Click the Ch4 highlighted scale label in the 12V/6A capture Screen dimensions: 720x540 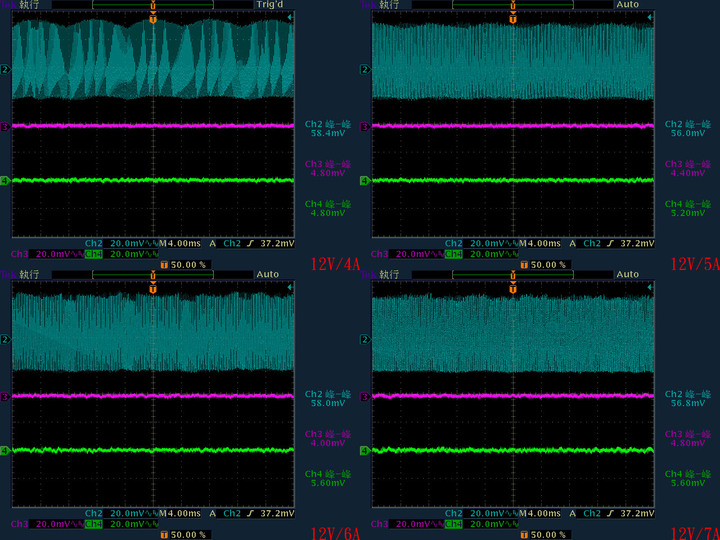click(94, 524)
